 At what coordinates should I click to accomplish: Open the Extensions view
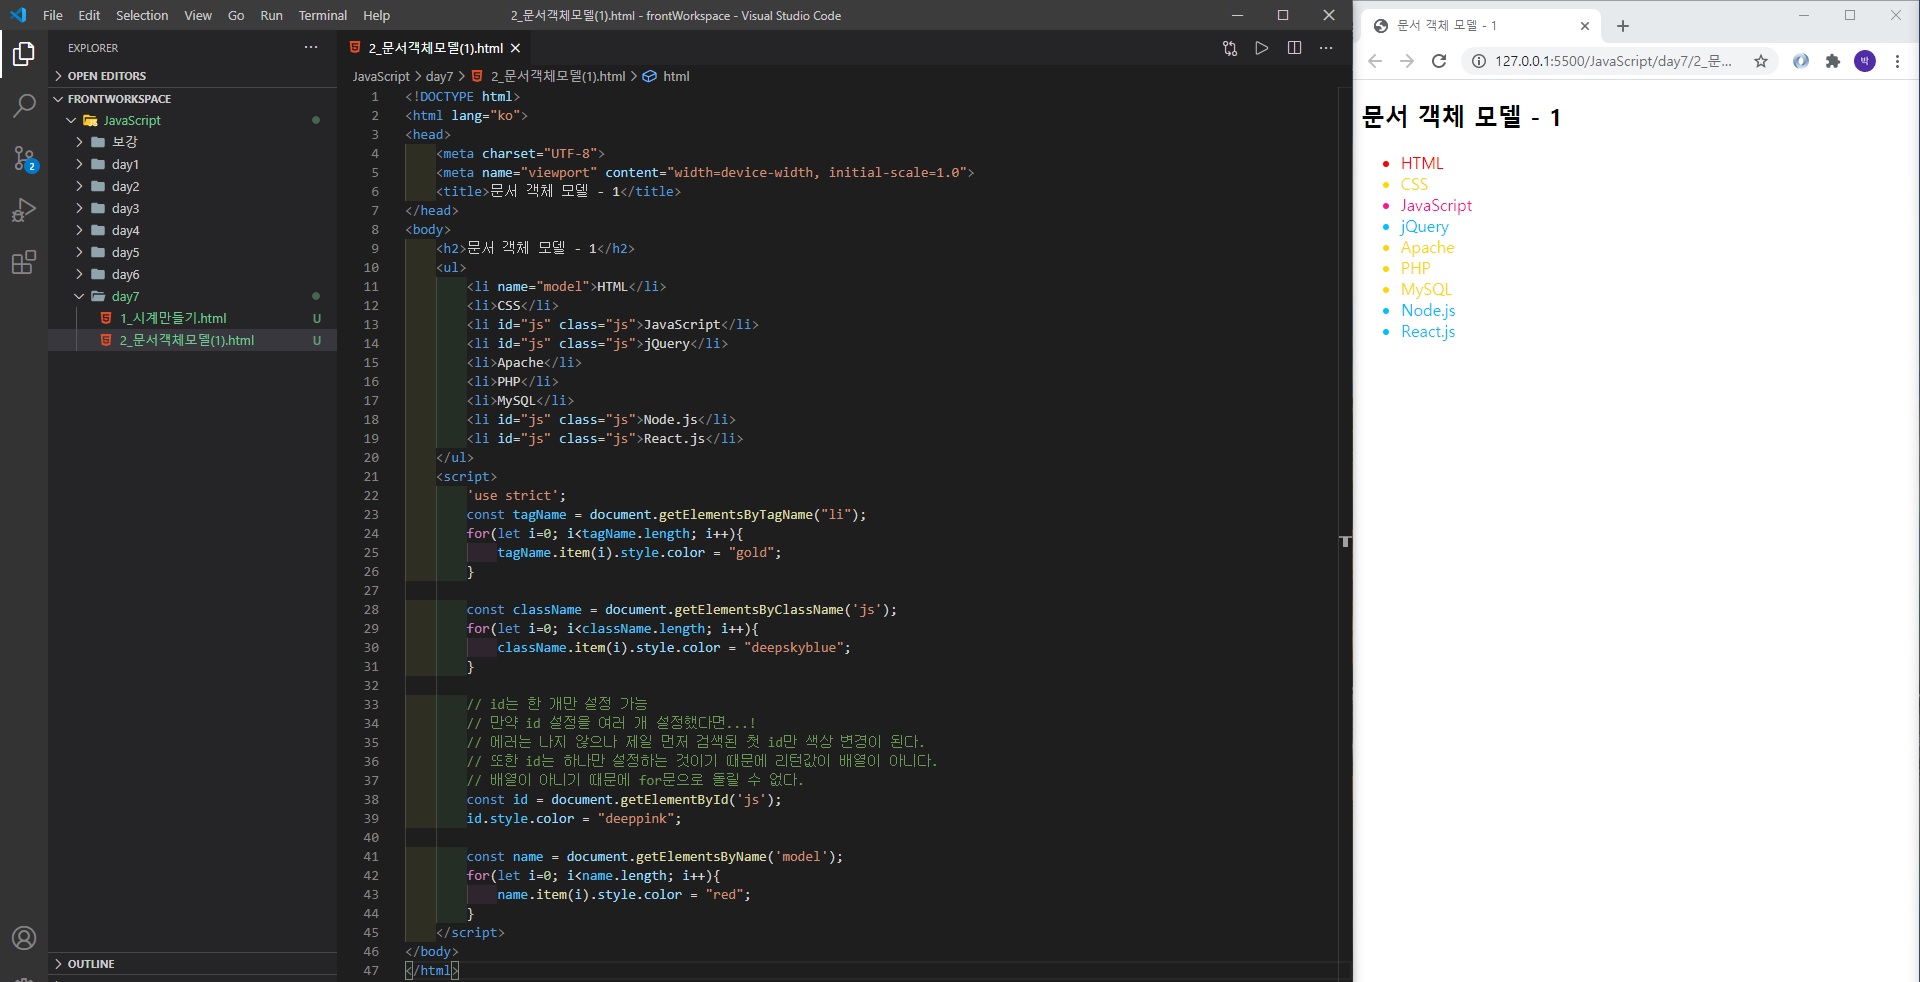(x=24, y=262)
